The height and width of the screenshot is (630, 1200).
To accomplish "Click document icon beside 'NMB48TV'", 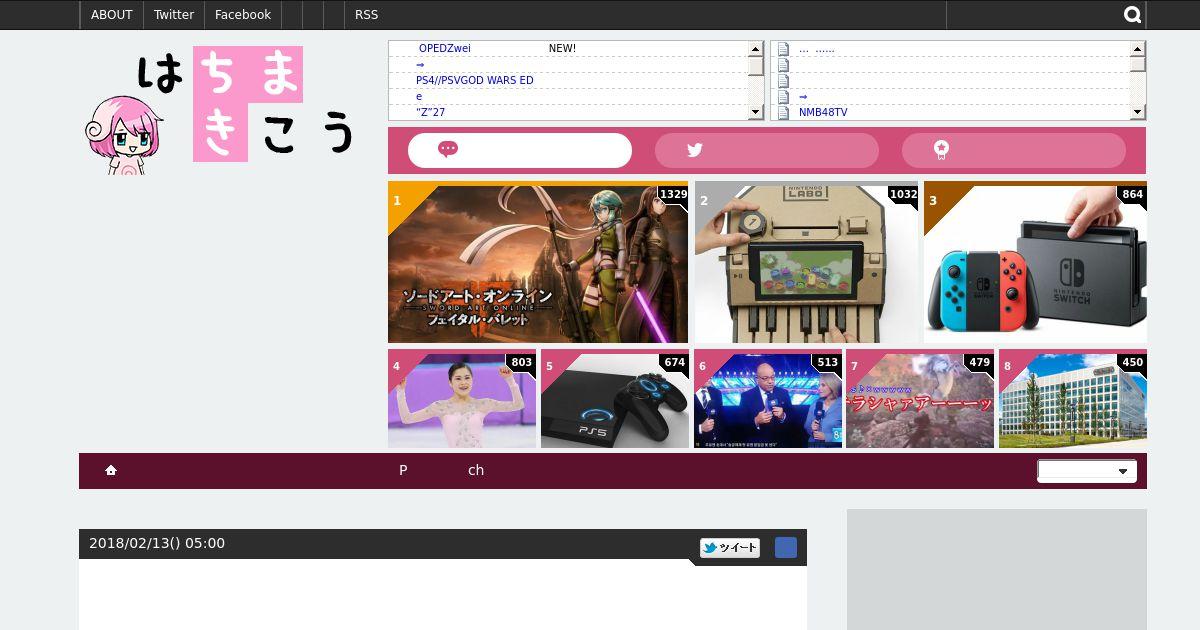I will 784,112.
